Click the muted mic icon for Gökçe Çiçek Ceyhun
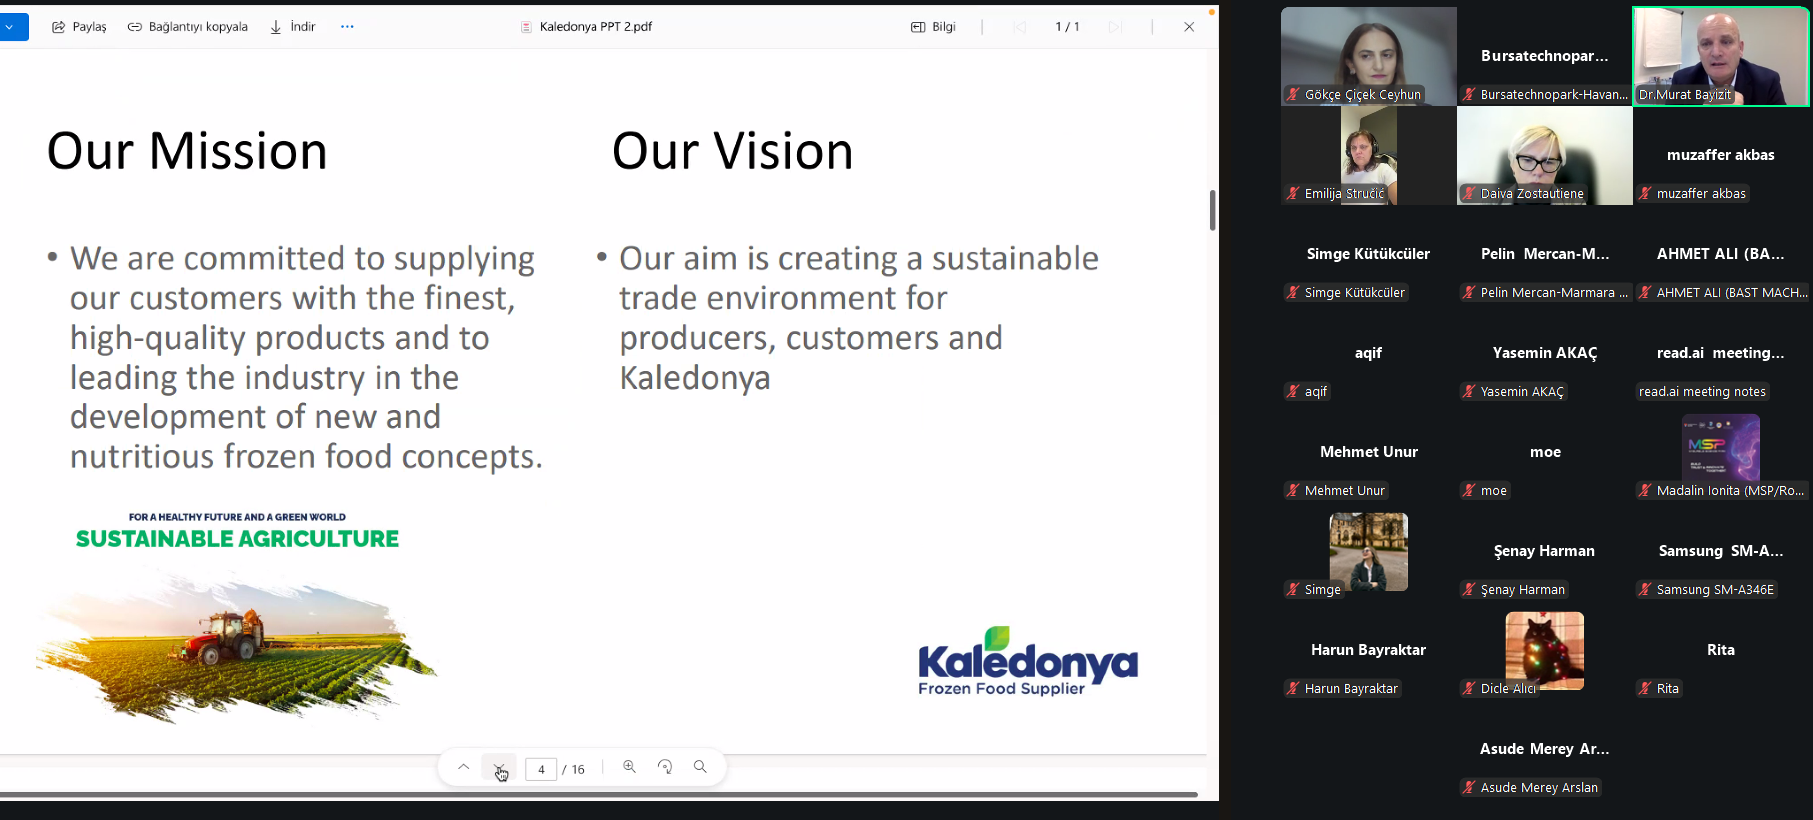The height and width of the screenshot is (820, 1813). (1293, 95)
